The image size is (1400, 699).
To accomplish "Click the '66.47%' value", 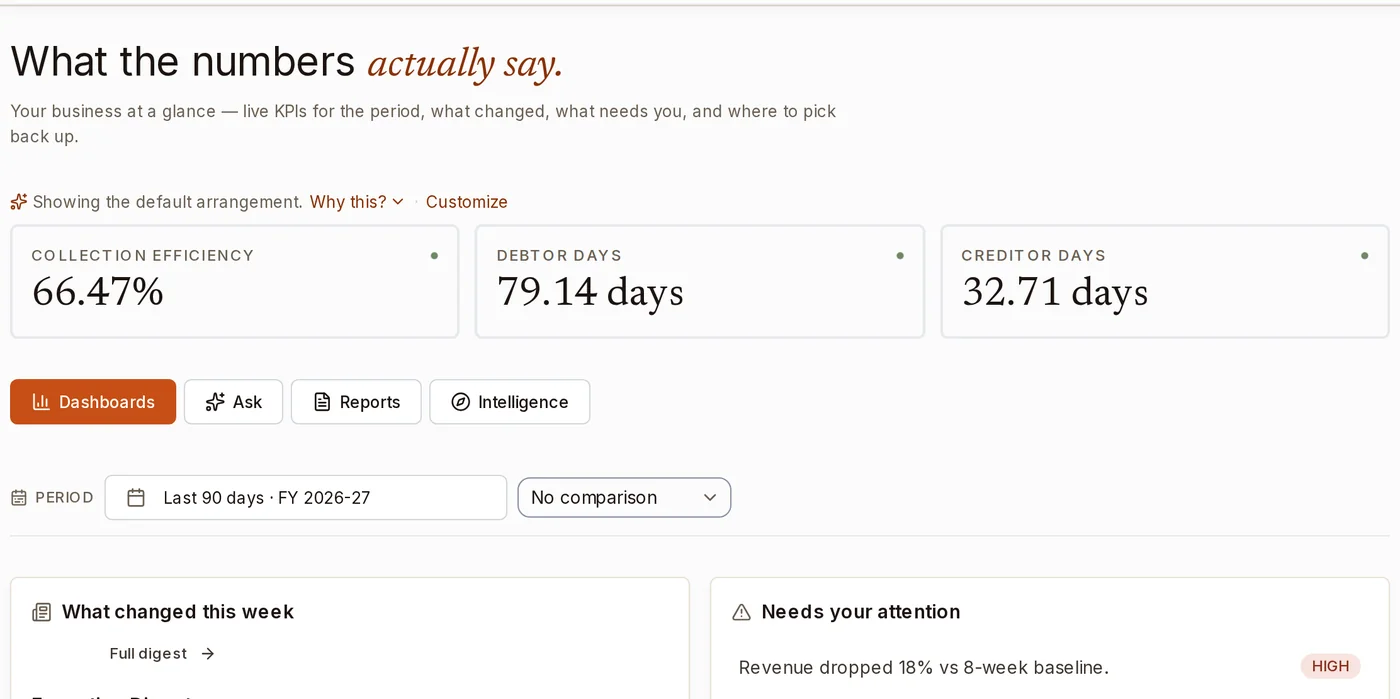I will [98, 291].
